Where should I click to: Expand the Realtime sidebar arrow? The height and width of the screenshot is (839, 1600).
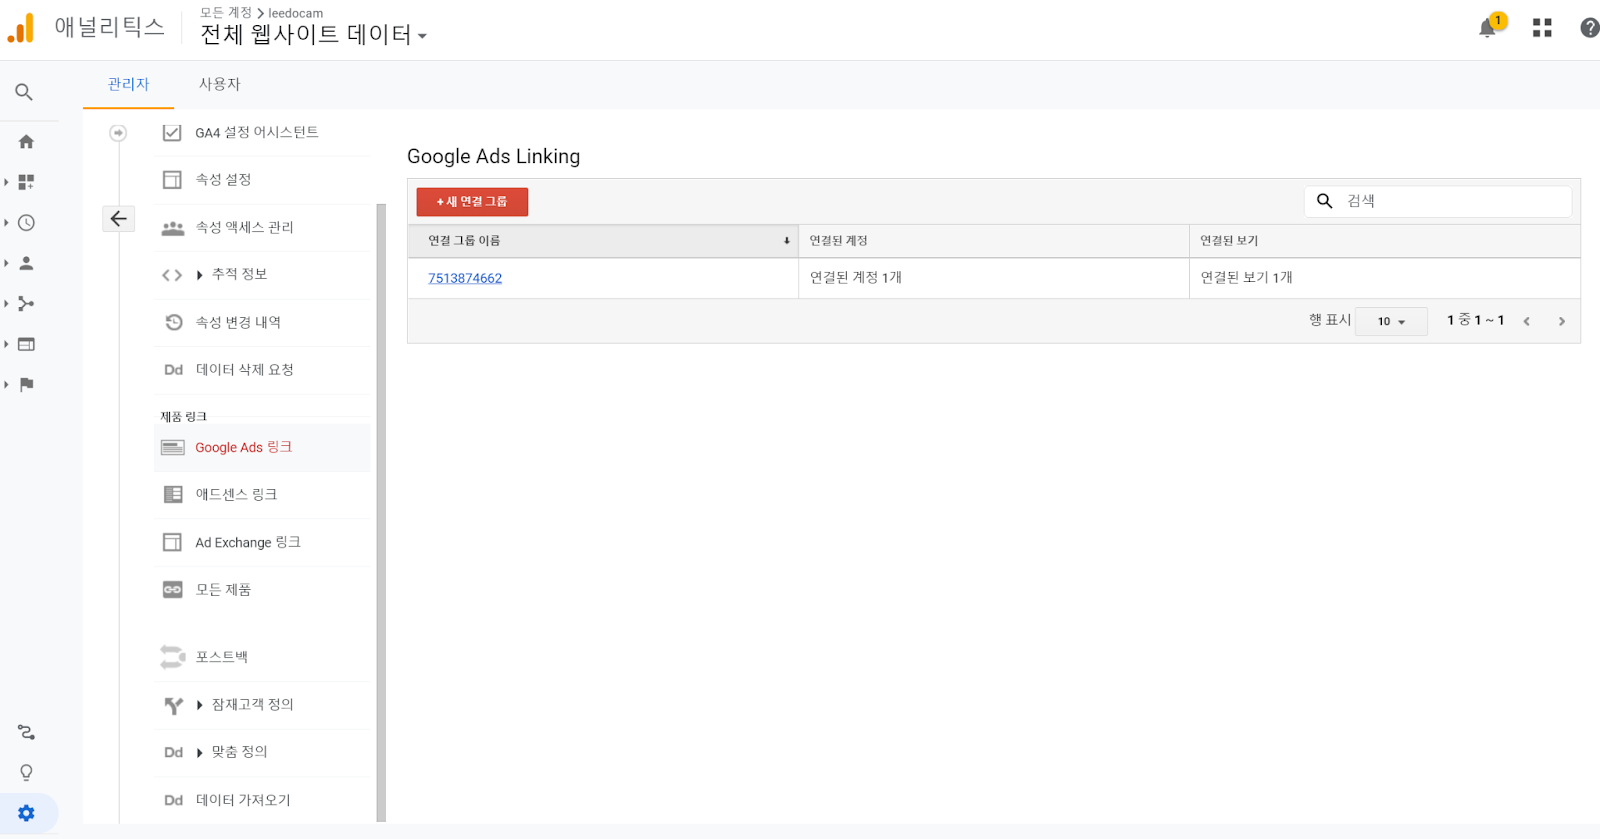[x=6, y=223]
